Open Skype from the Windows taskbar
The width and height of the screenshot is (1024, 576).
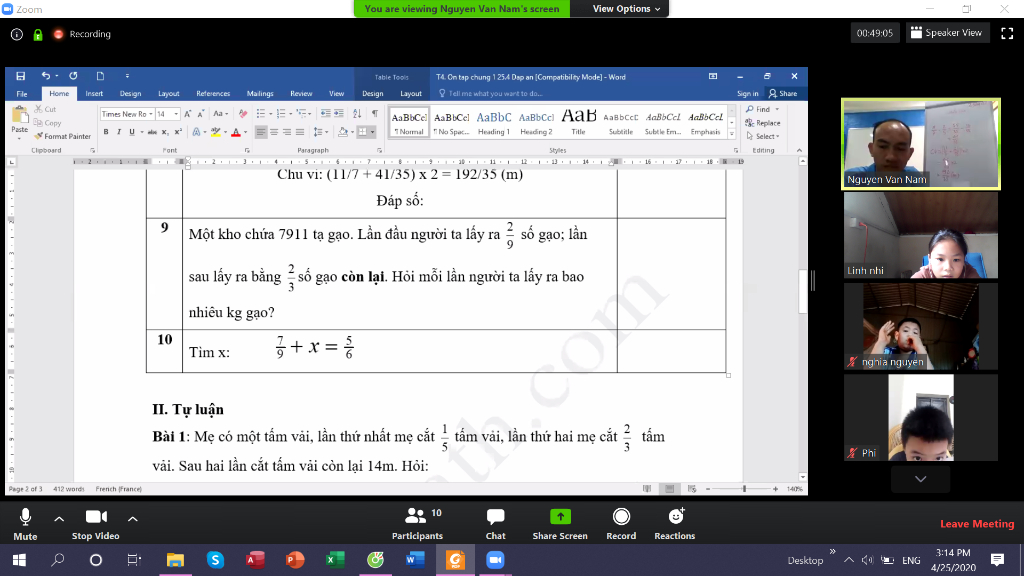(x=215, y=560)
